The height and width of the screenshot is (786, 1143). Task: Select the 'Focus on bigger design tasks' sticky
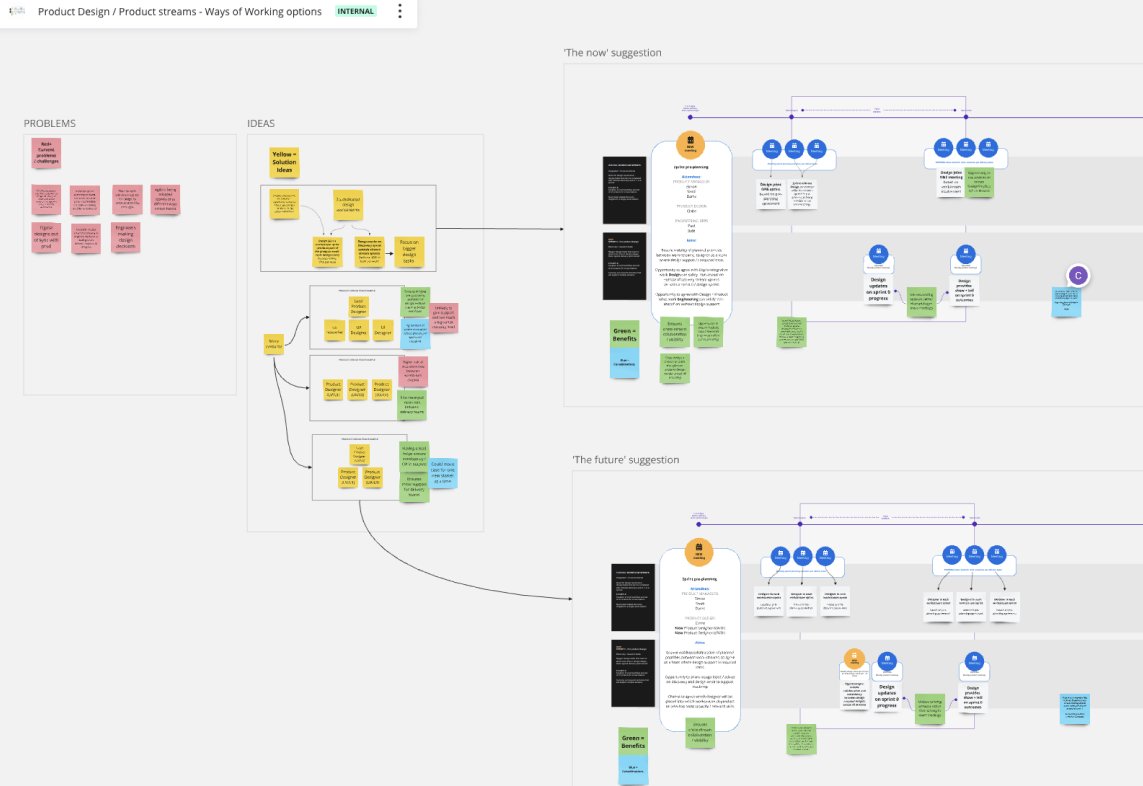pos(409,252)
